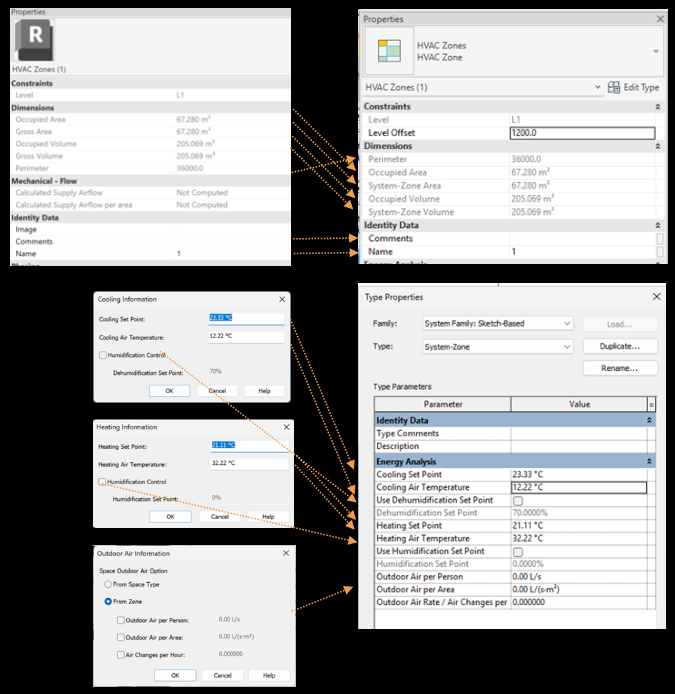
Task: Close the Type Properties dialog
Action: (657, 297)
